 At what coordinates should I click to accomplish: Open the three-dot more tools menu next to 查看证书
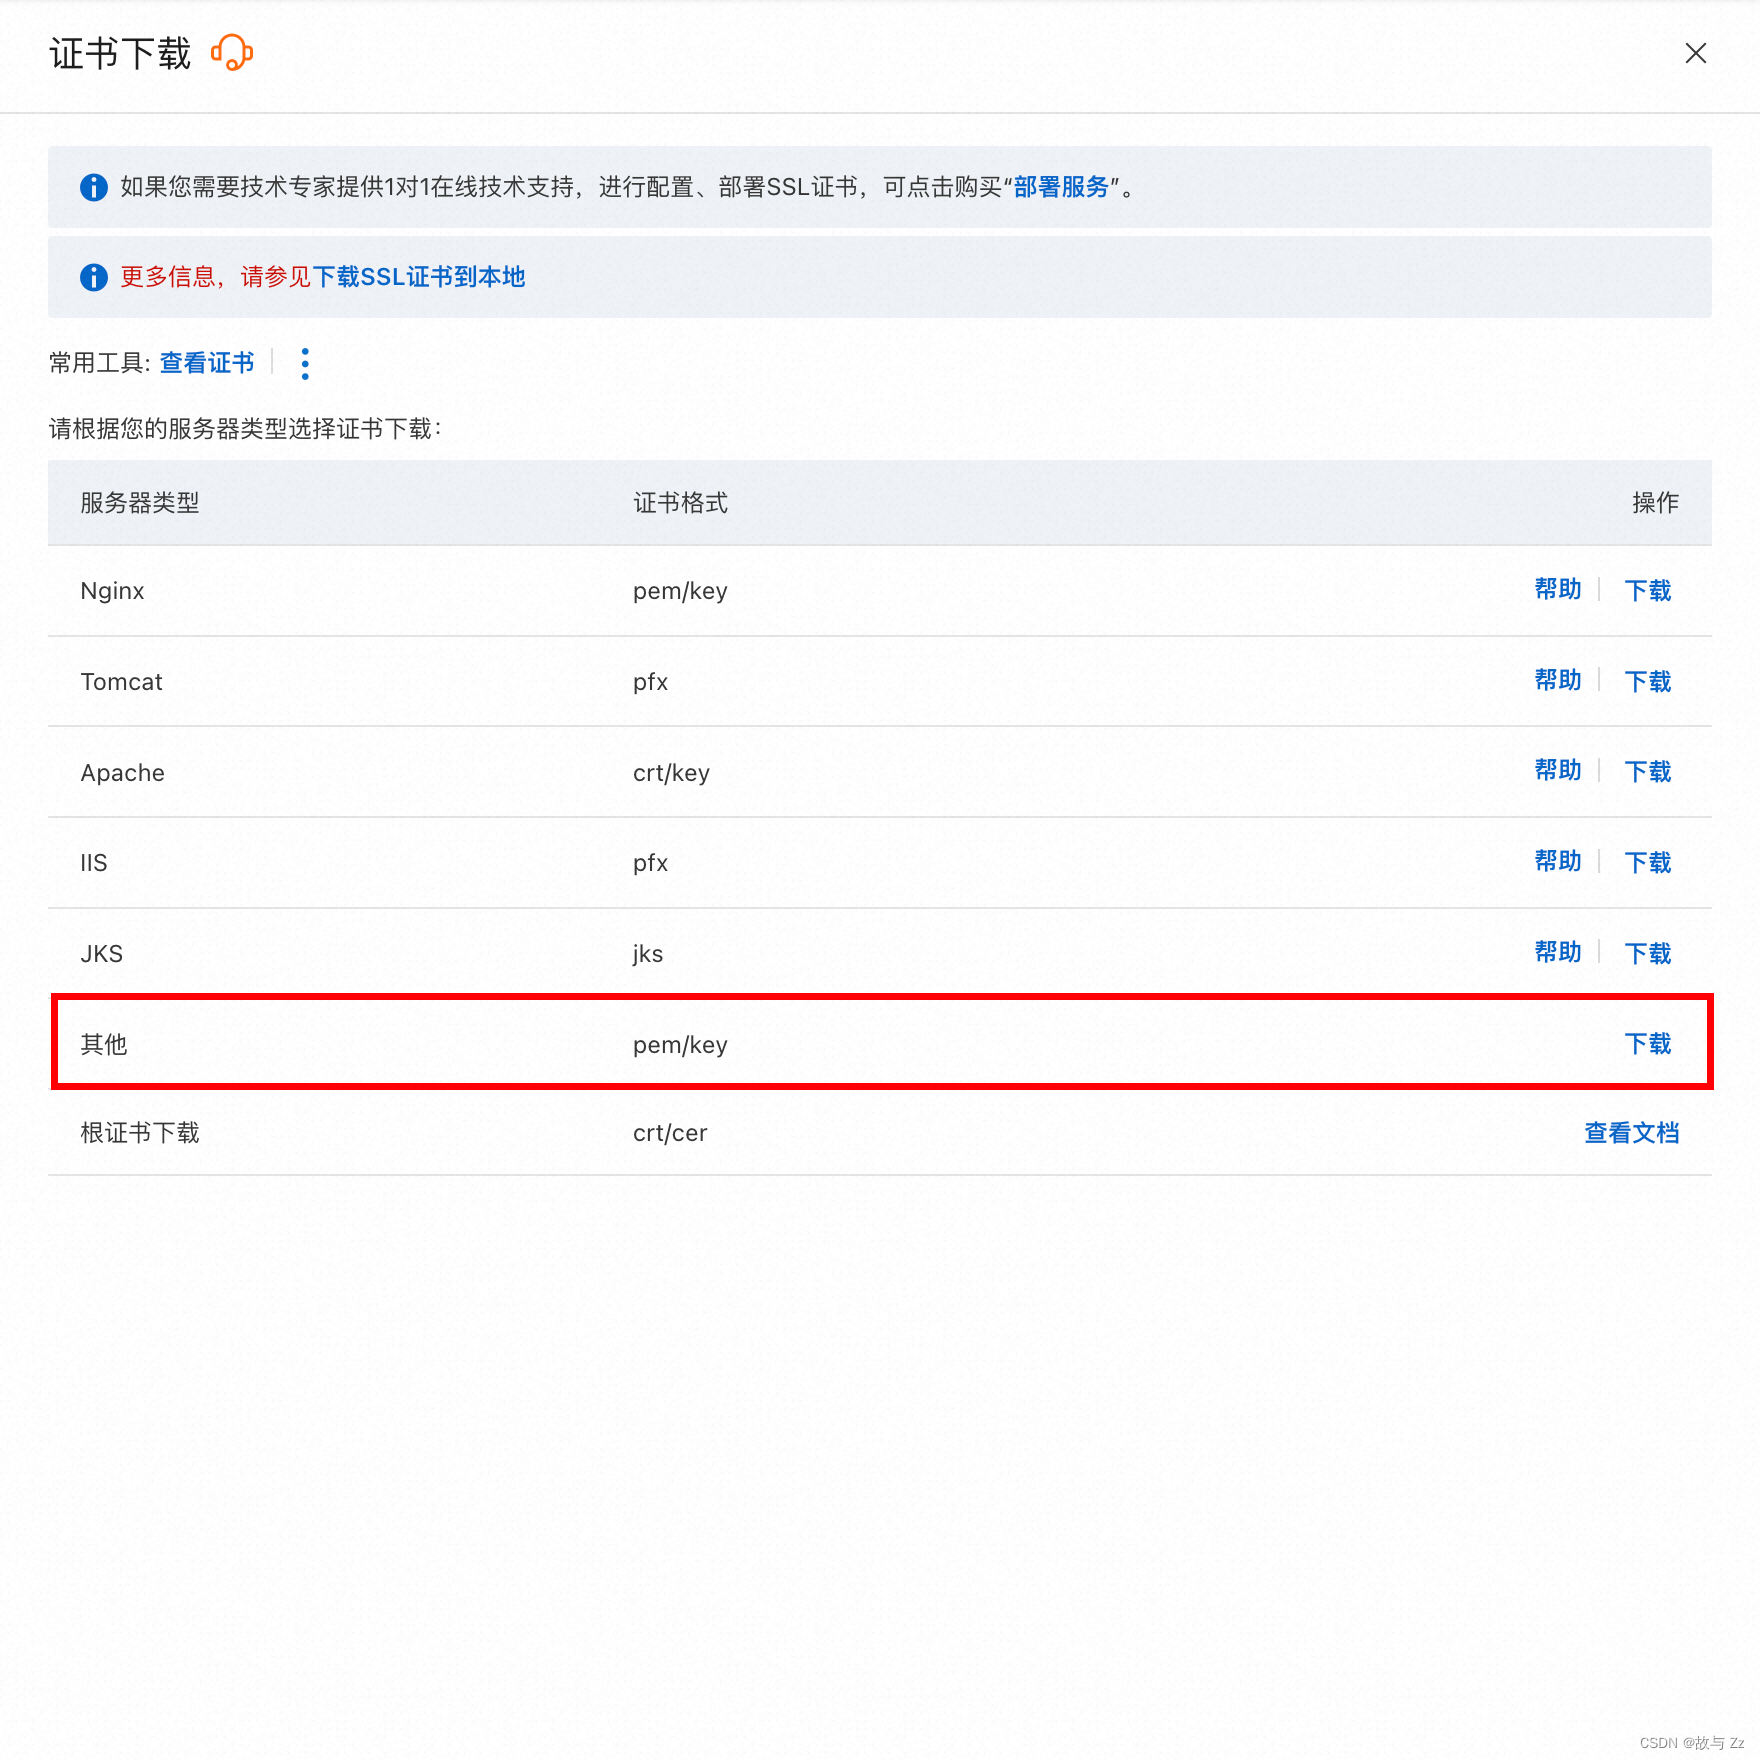[304, 363]
